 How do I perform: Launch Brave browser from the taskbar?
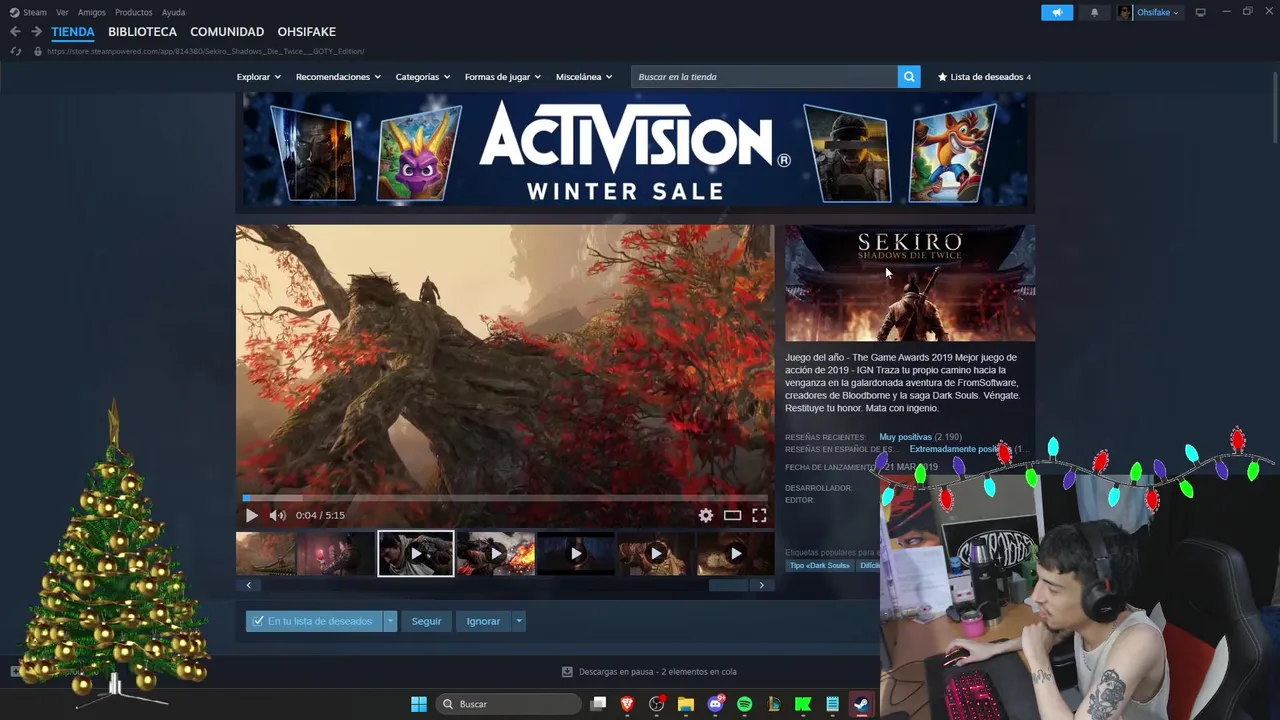(627, 704)
